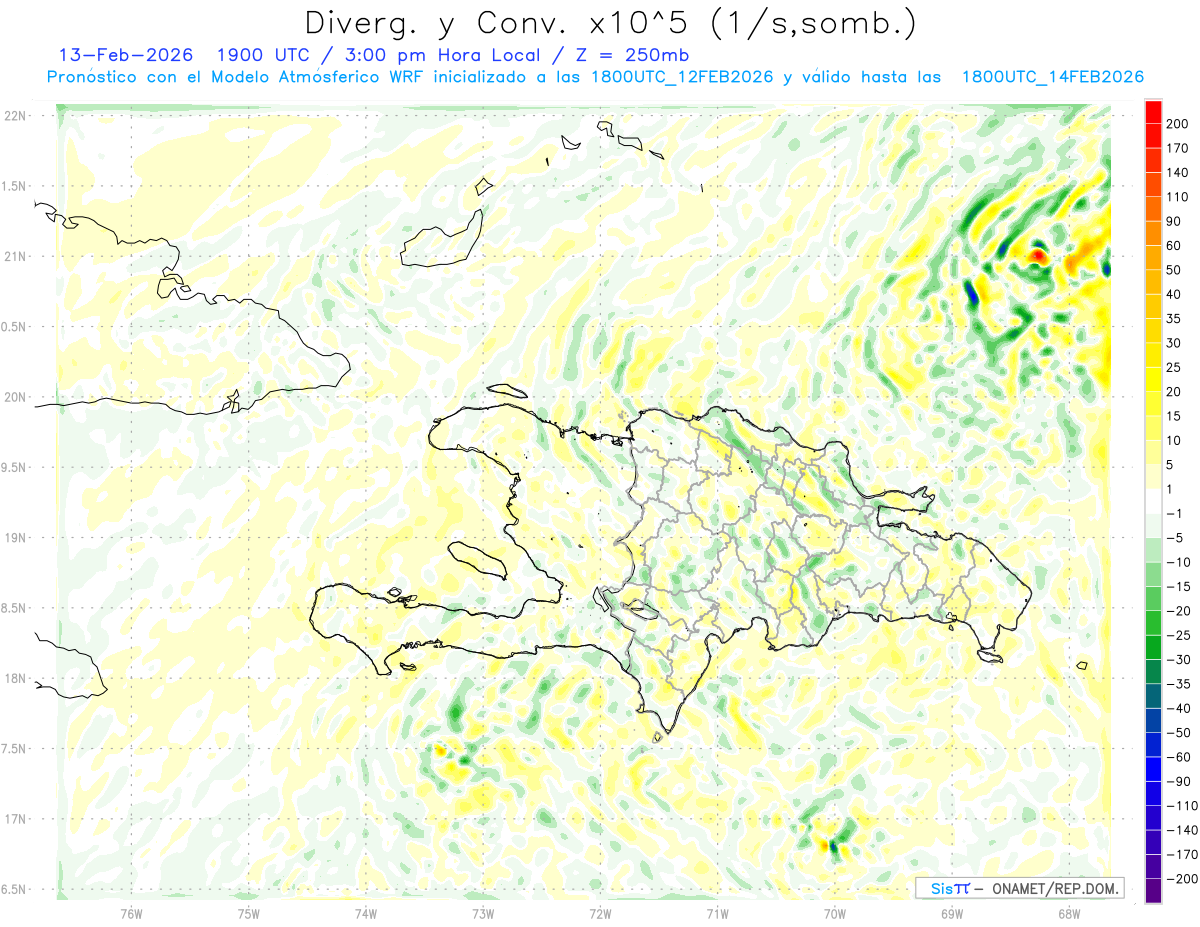Click the colorbar label '200' at the top

coord(1176,124)
